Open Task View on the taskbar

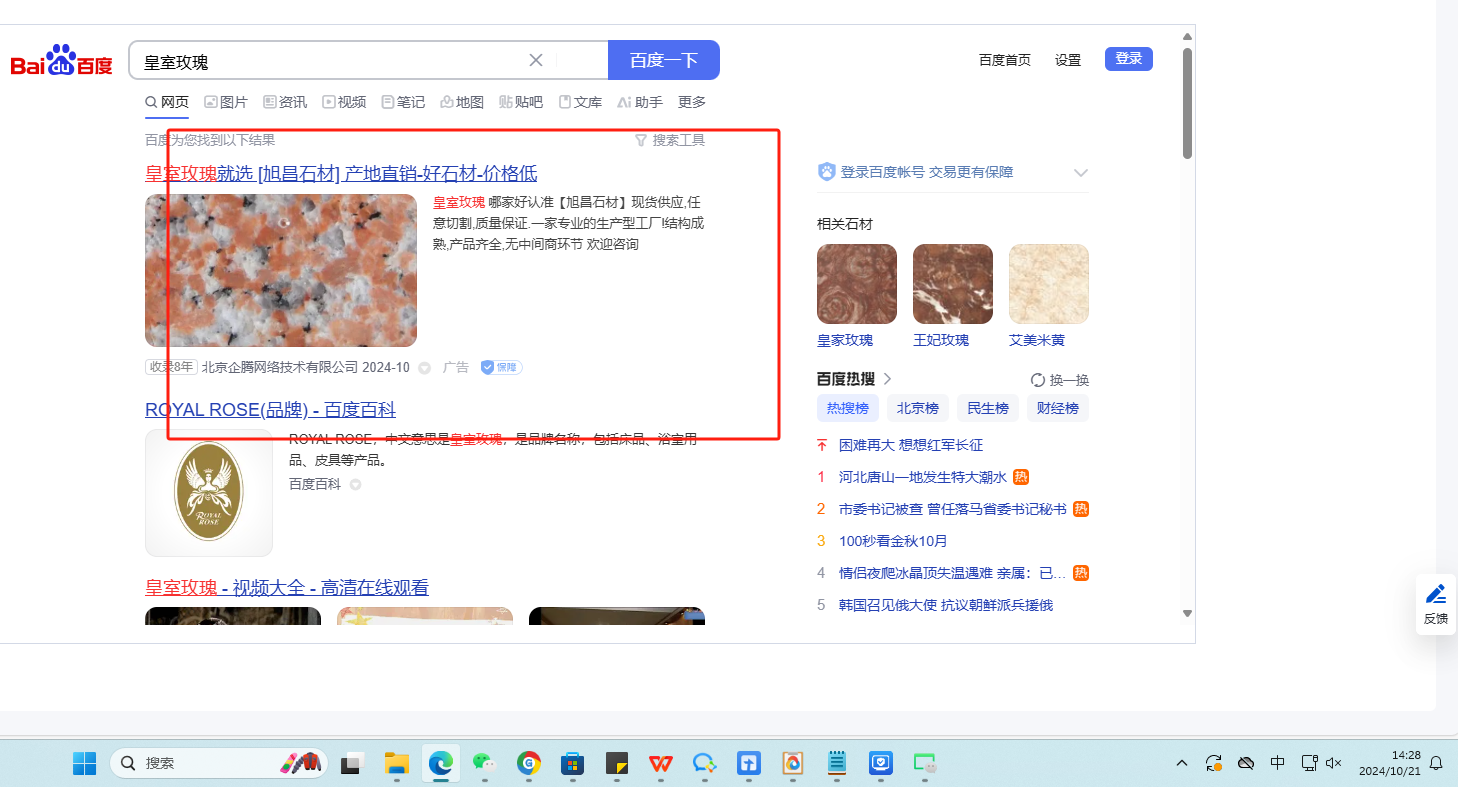pos(351,763)
